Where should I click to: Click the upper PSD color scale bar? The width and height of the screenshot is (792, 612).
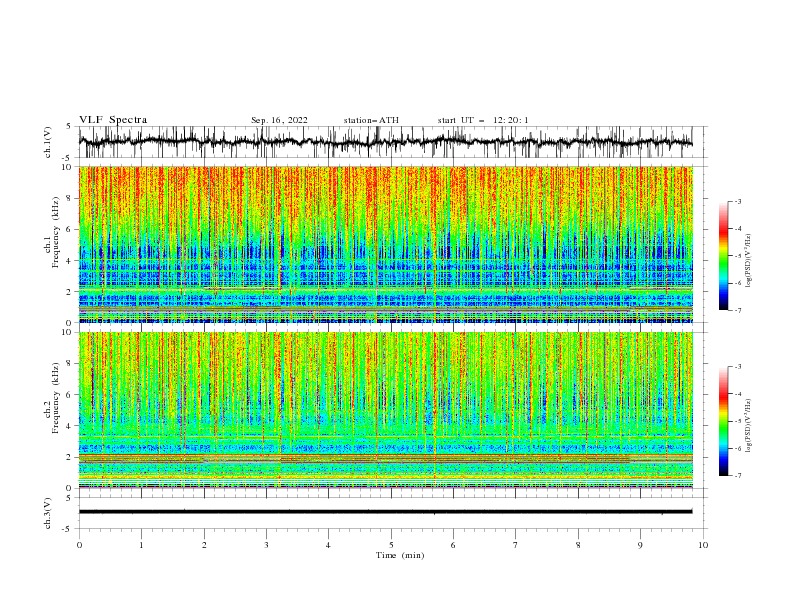[x=723, y=255]
